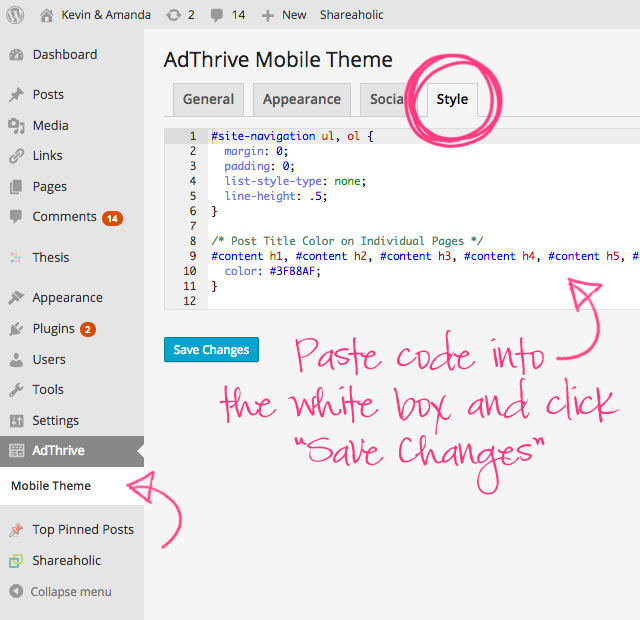Click the comments bubble icon in top bar
Image resolution: width=640 pixels, height=620 pixels.
click(x=216, y=16)
